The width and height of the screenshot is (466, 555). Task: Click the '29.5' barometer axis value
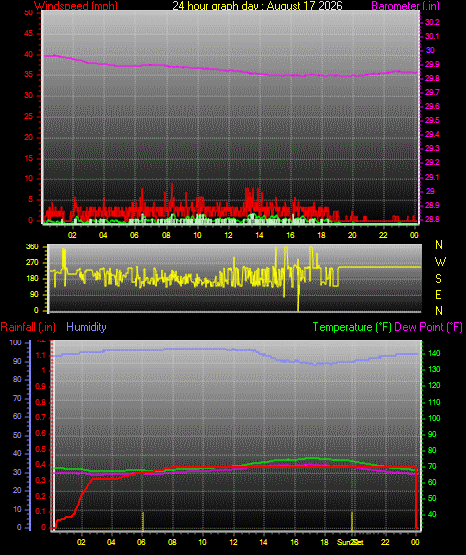pyautogui.click(x=432, y=120)
